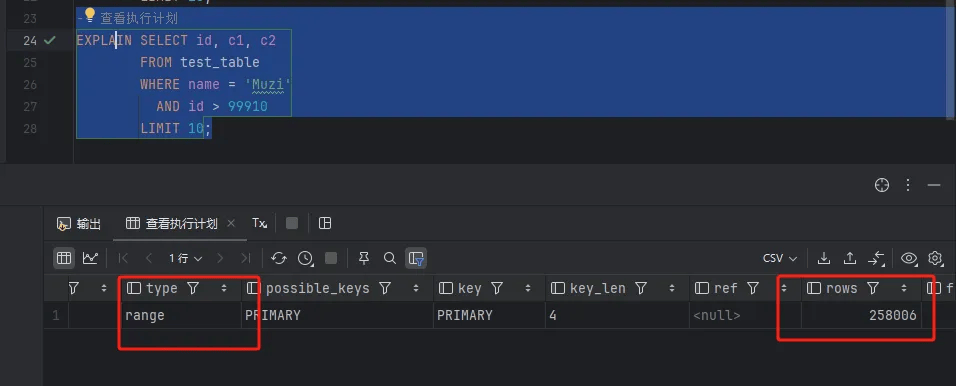Switch to chart view of results
Image resolution: width=956 pixels, height=386 pixels.
[x=90, y=258]
